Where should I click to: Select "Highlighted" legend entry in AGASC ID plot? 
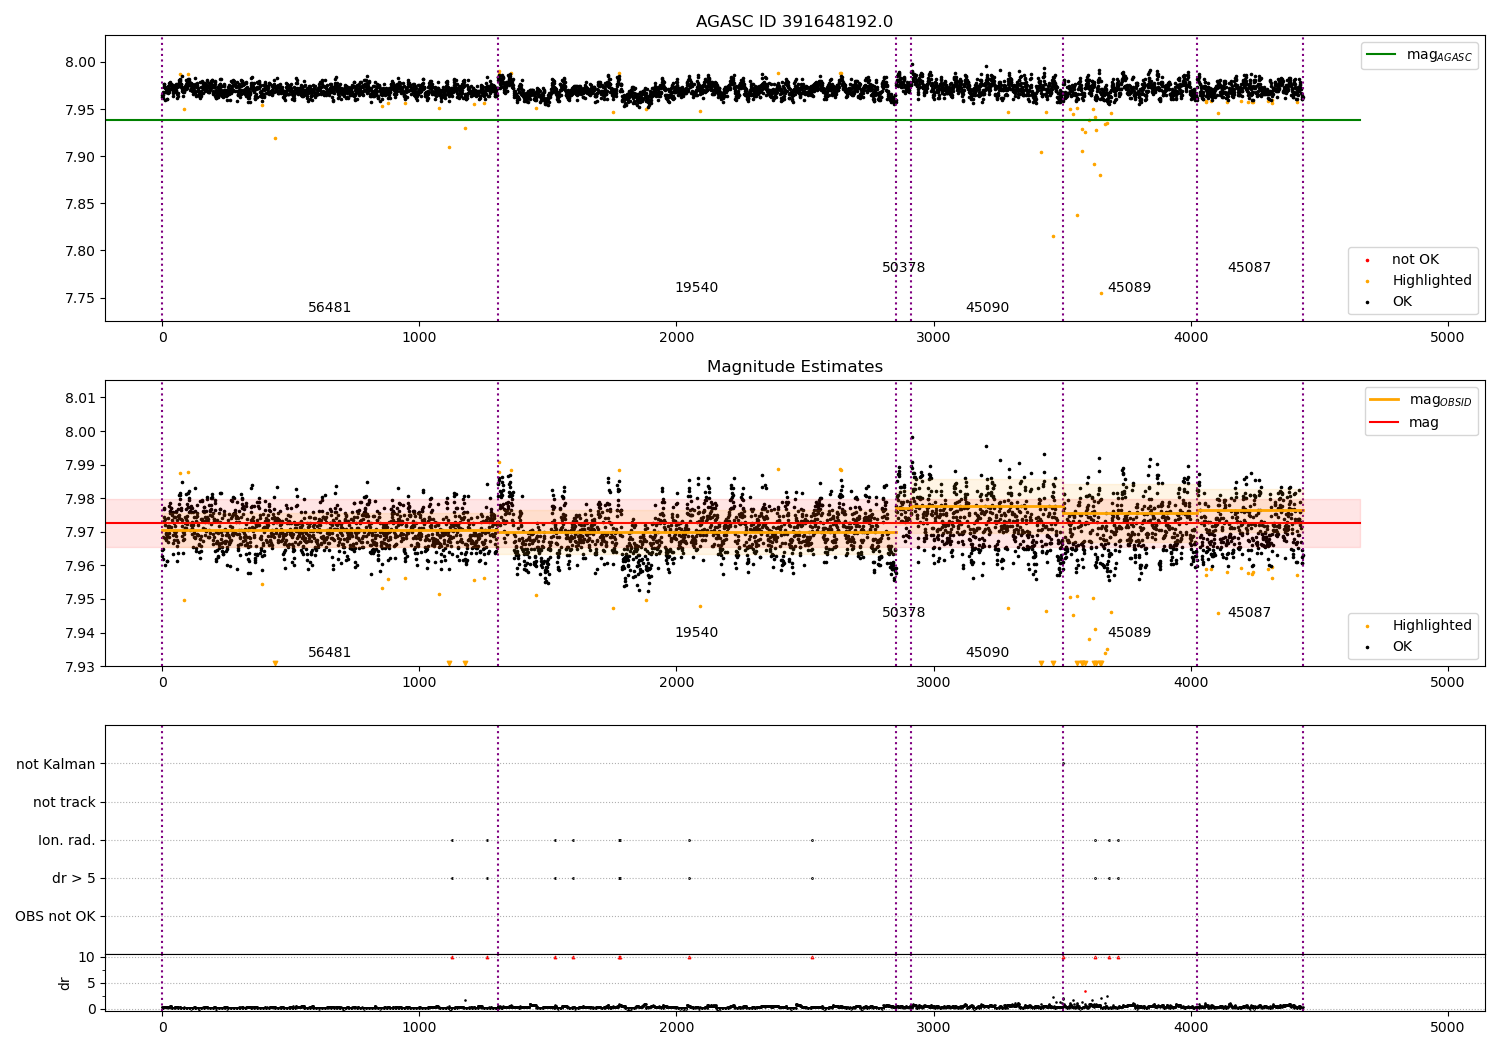tap(1432, 281)
